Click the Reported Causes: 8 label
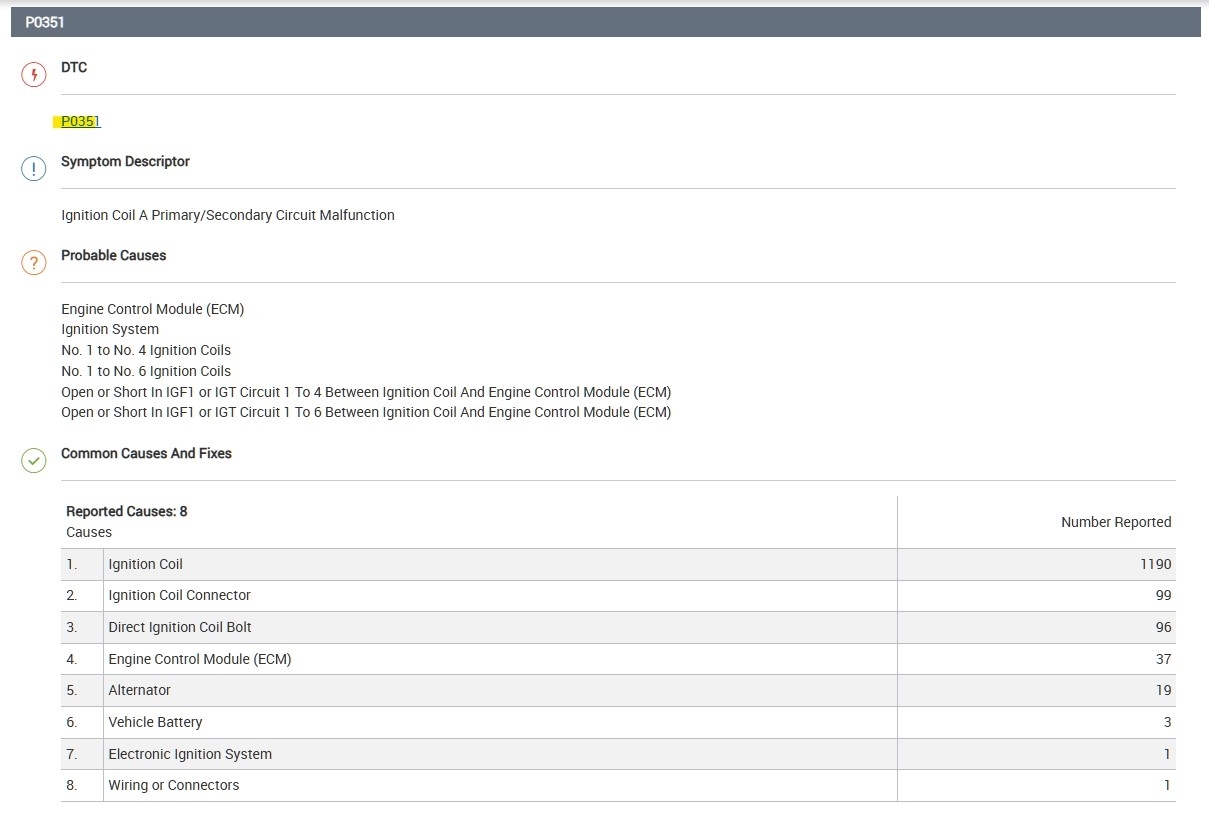 (x=127, y=511)
